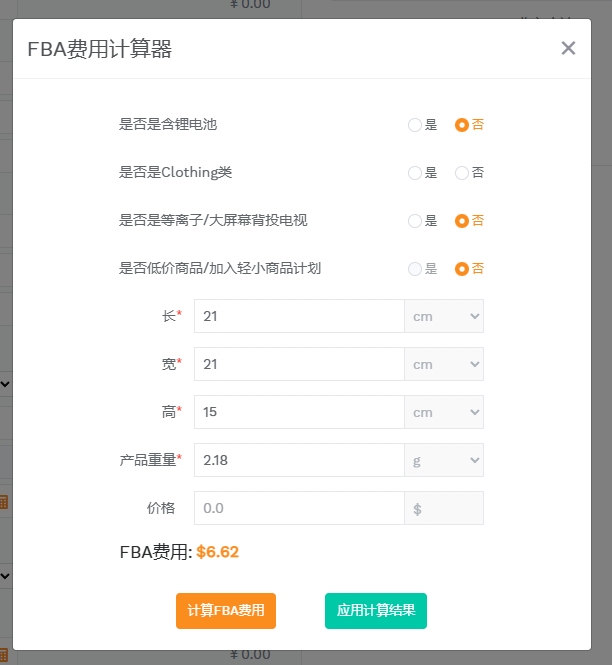Select 是 for 是否是Clothing类
The width and height of the screenshot is (612, 665).
point(415,173)
